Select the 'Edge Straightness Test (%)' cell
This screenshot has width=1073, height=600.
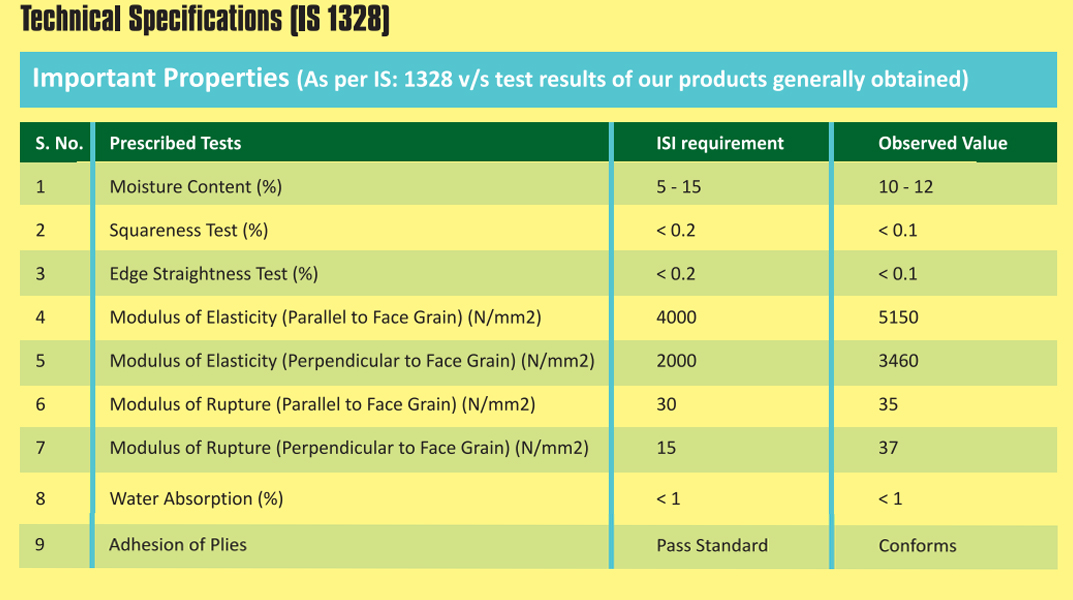click(214, 274)
